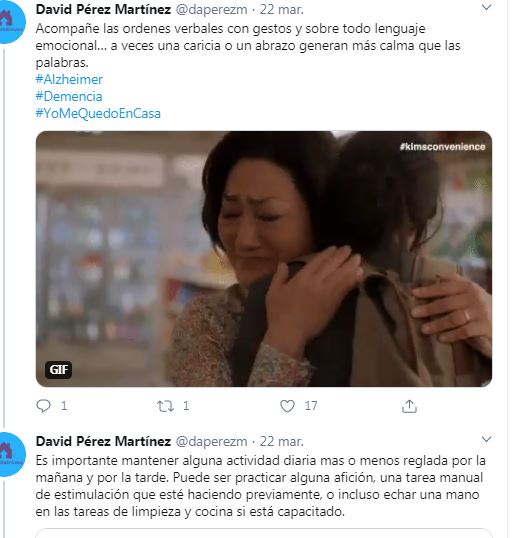Like the tweet with 17 likes
514x538 pixels.
pyautogui.click(x=287, y=406)
